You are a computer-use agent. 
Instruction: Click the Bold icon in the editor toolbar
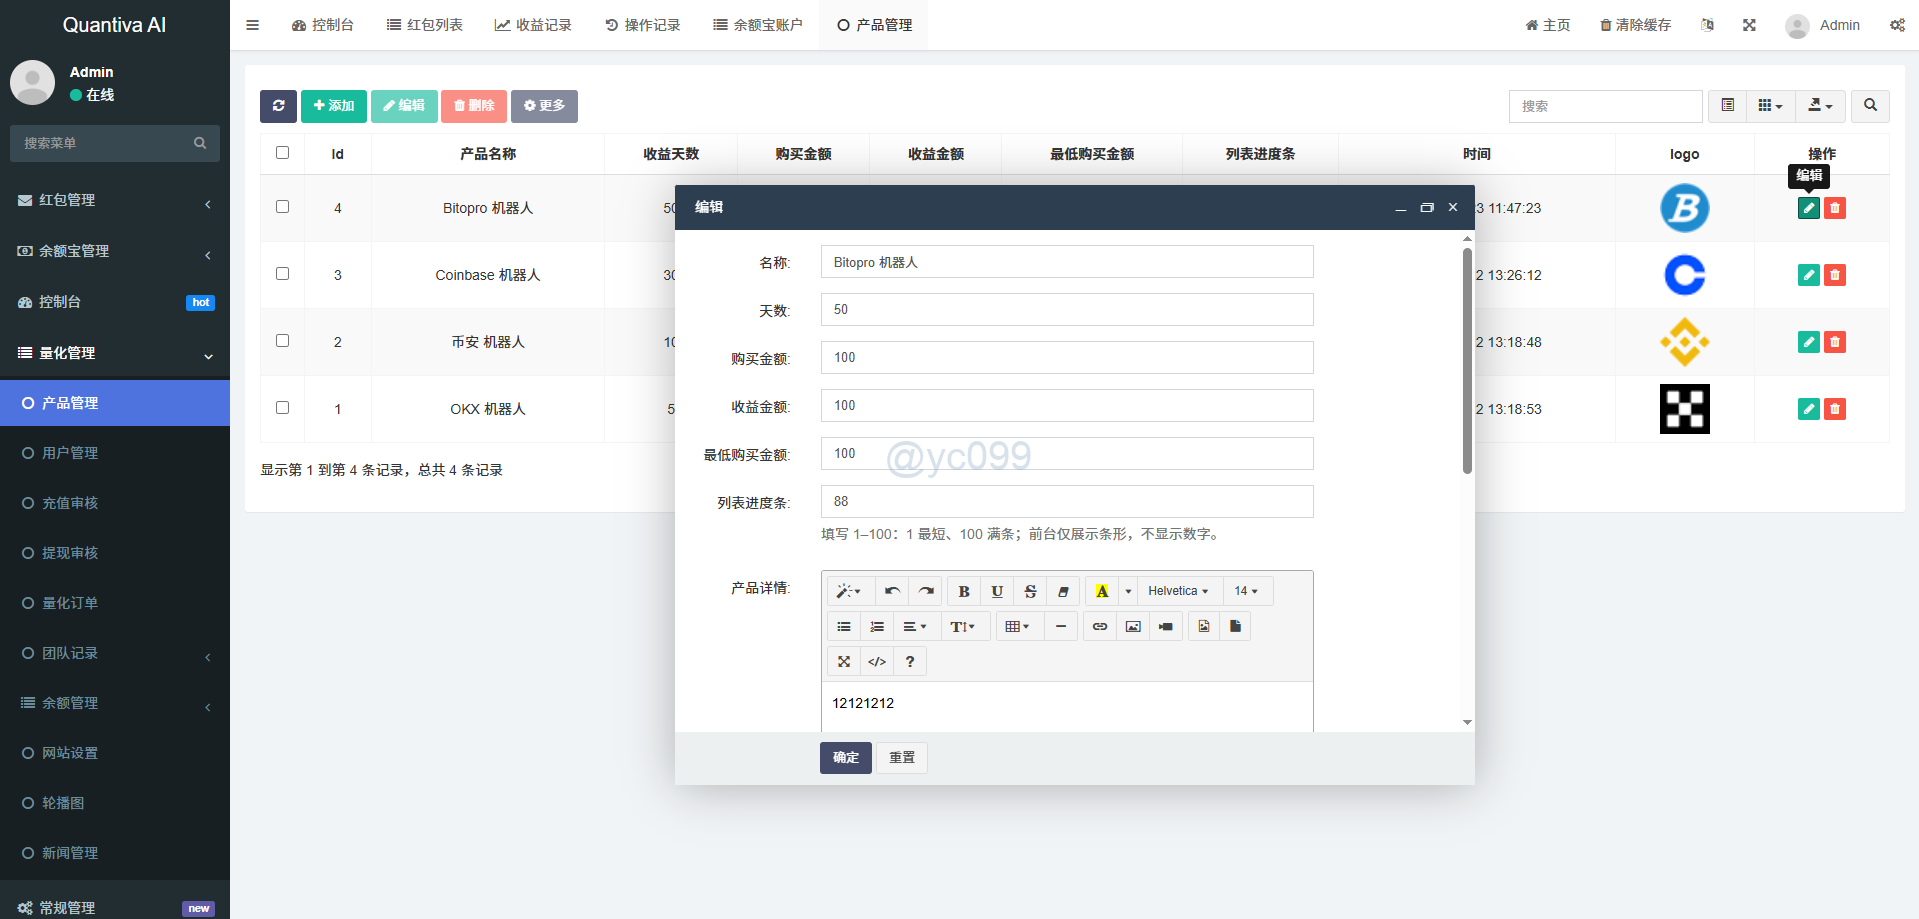coord(964,591)
